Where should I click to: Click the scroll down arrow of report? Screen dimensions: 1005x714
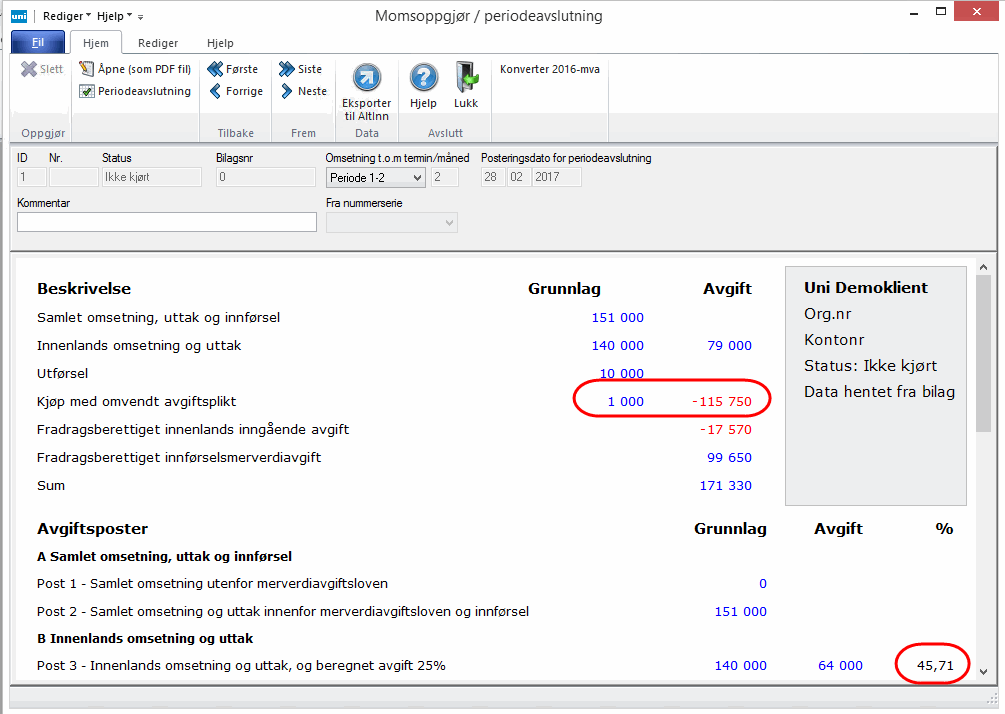[984, 672]
